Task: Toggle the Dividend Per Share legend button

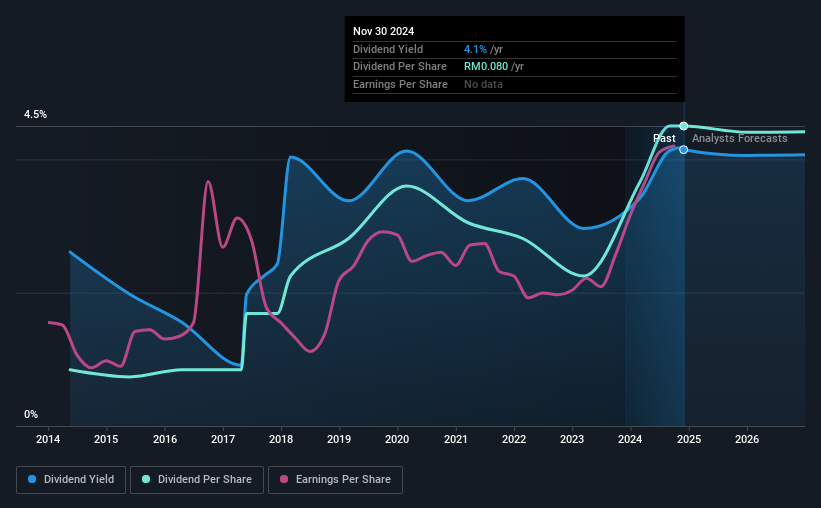Action: pyautogui.click(x=197, y=480)
